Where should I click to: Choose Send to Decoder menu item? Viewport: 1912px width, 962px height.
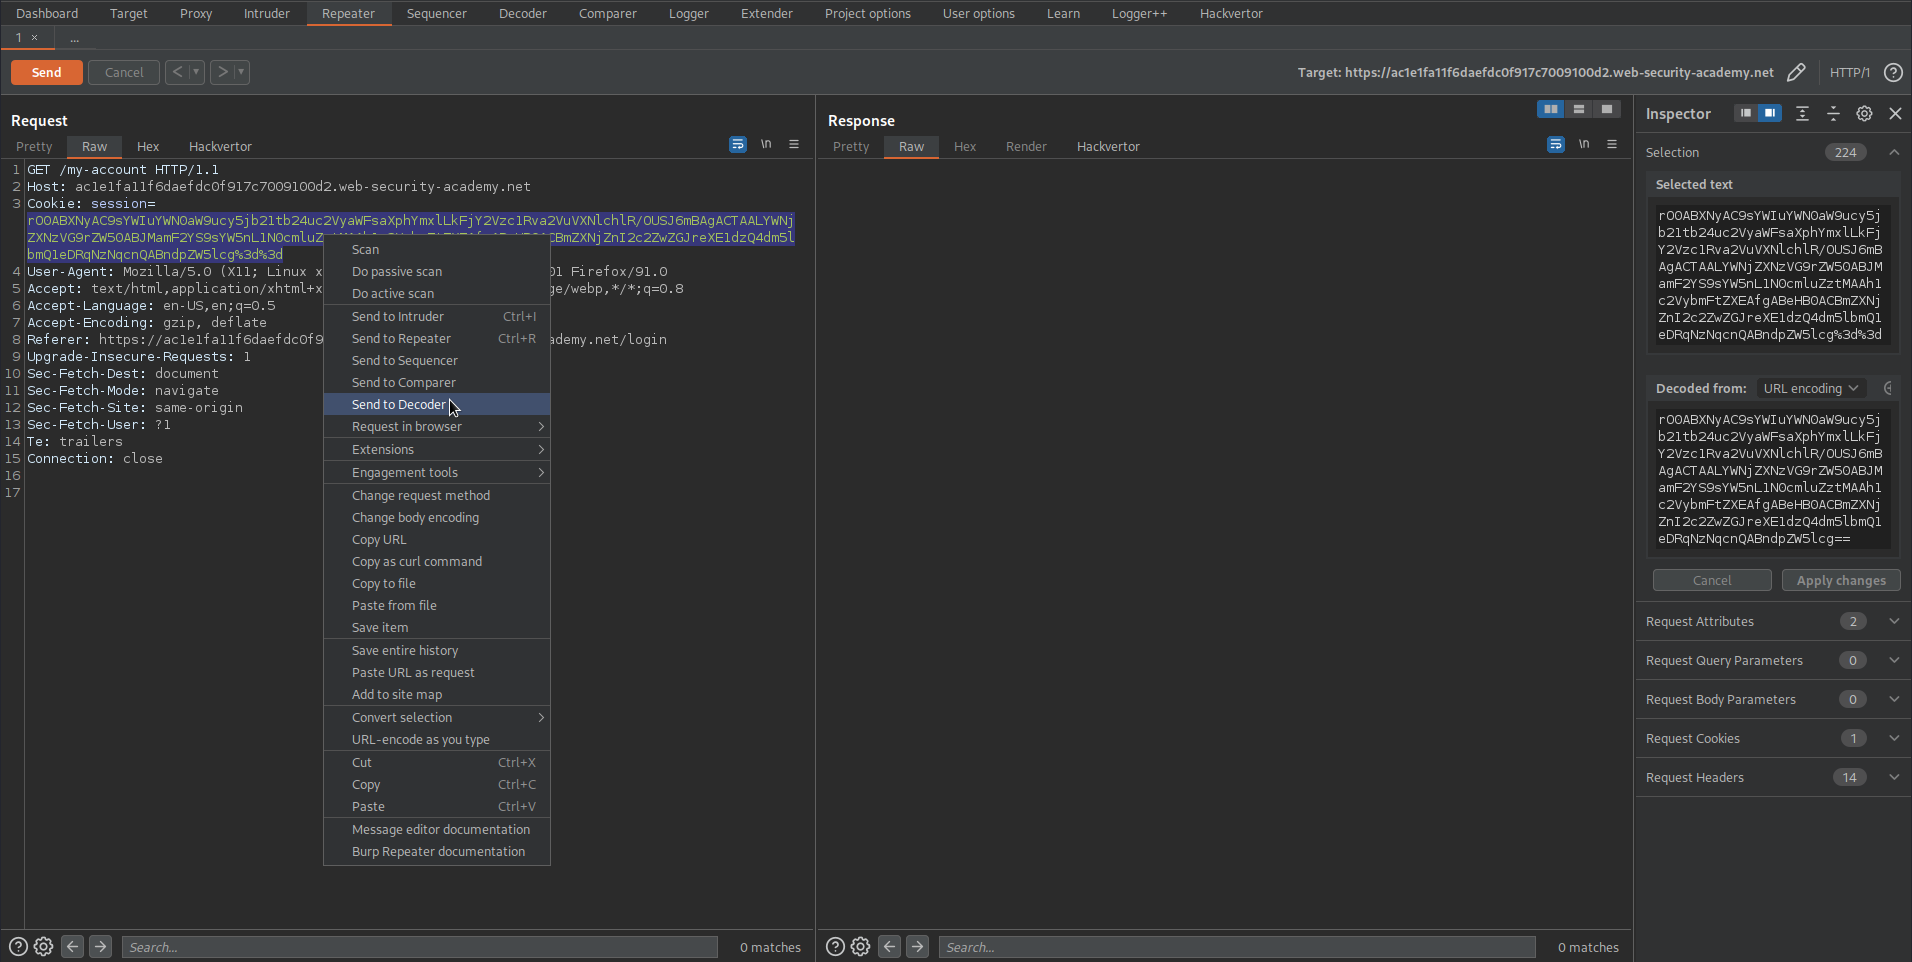pos(437,404)
